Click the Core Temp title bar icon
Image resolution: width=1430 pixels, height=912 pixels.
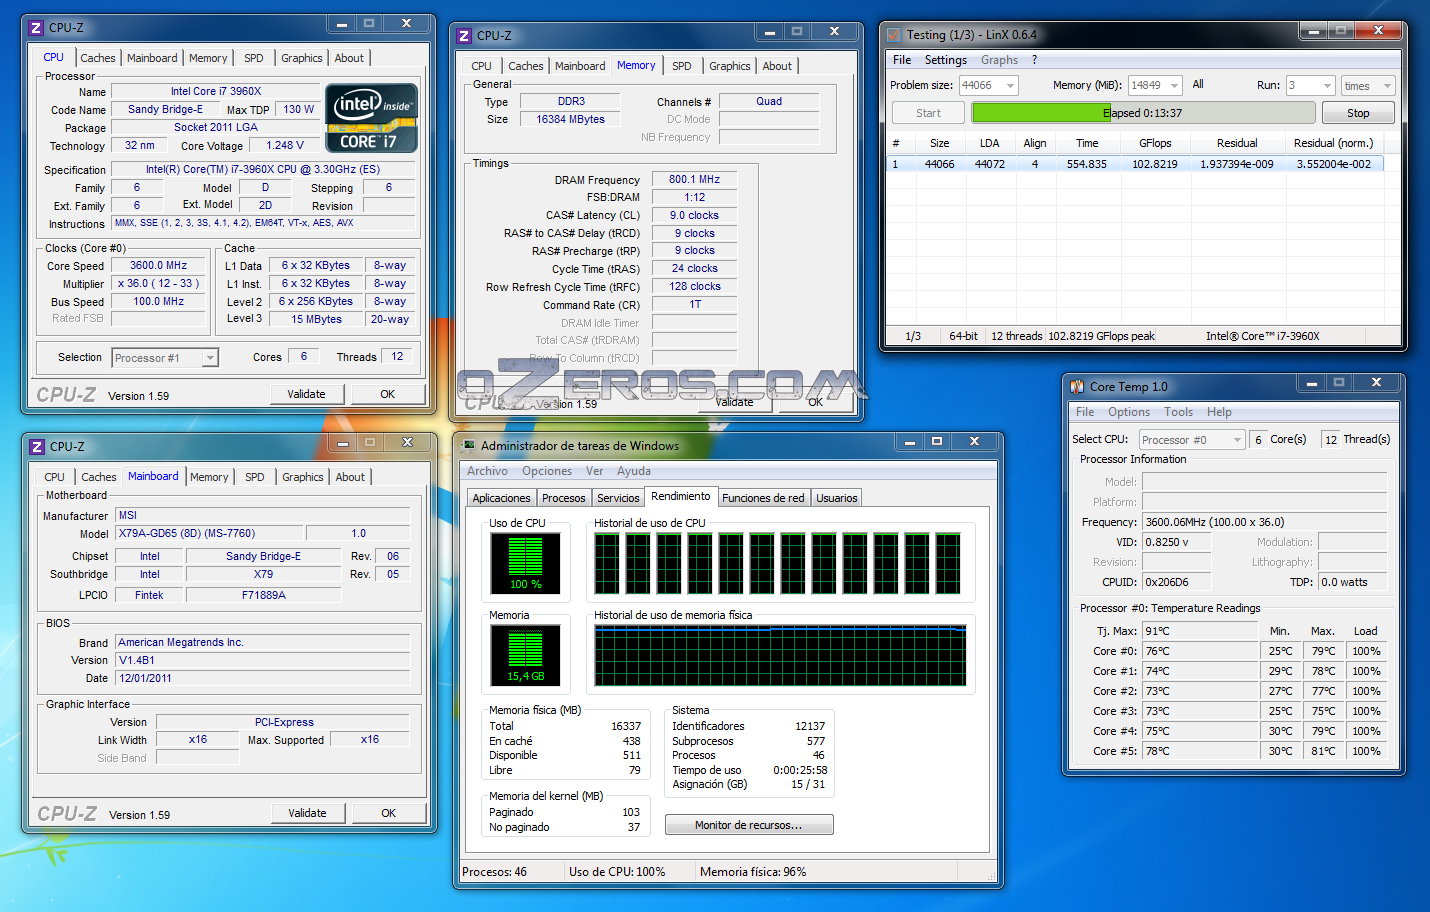pos(1077,387)
